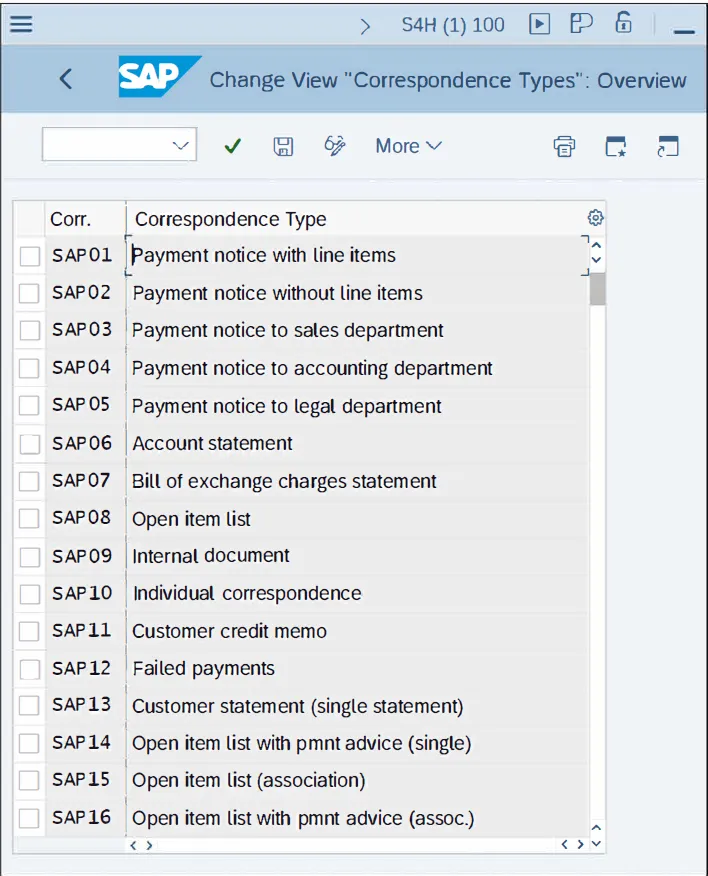This screenshot has height=876, width=708.
Task: Click 'Payment notice to sales department' cell
Action: click(358, 331)
